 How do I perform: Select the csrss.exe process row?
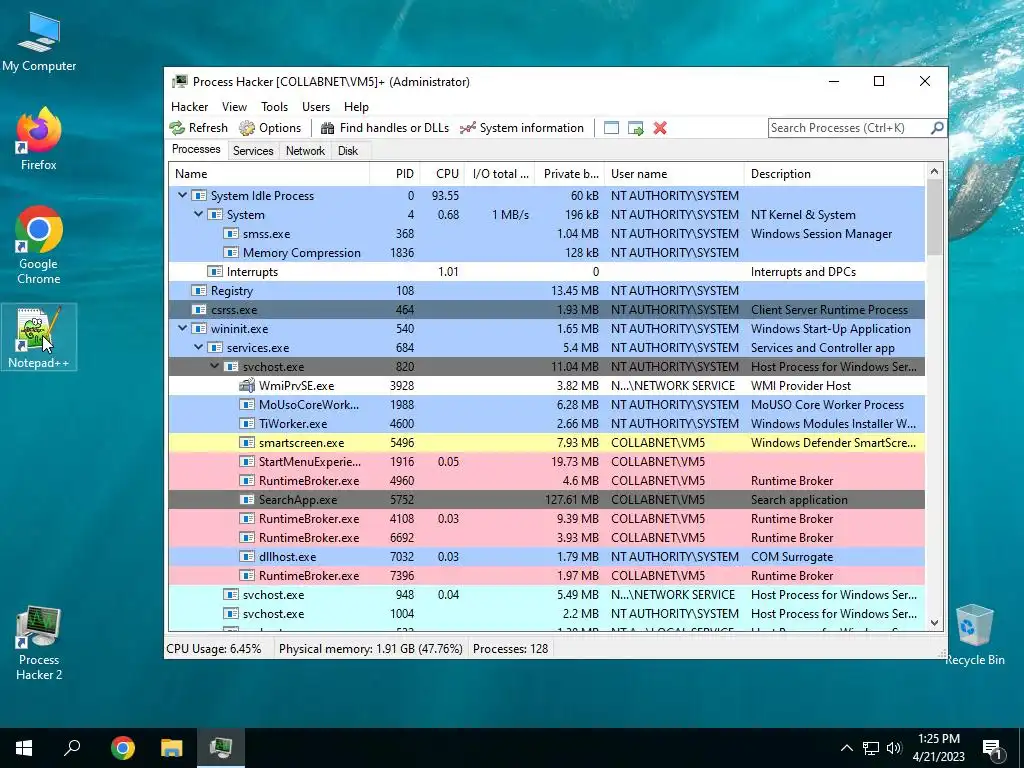pos(547,310)
